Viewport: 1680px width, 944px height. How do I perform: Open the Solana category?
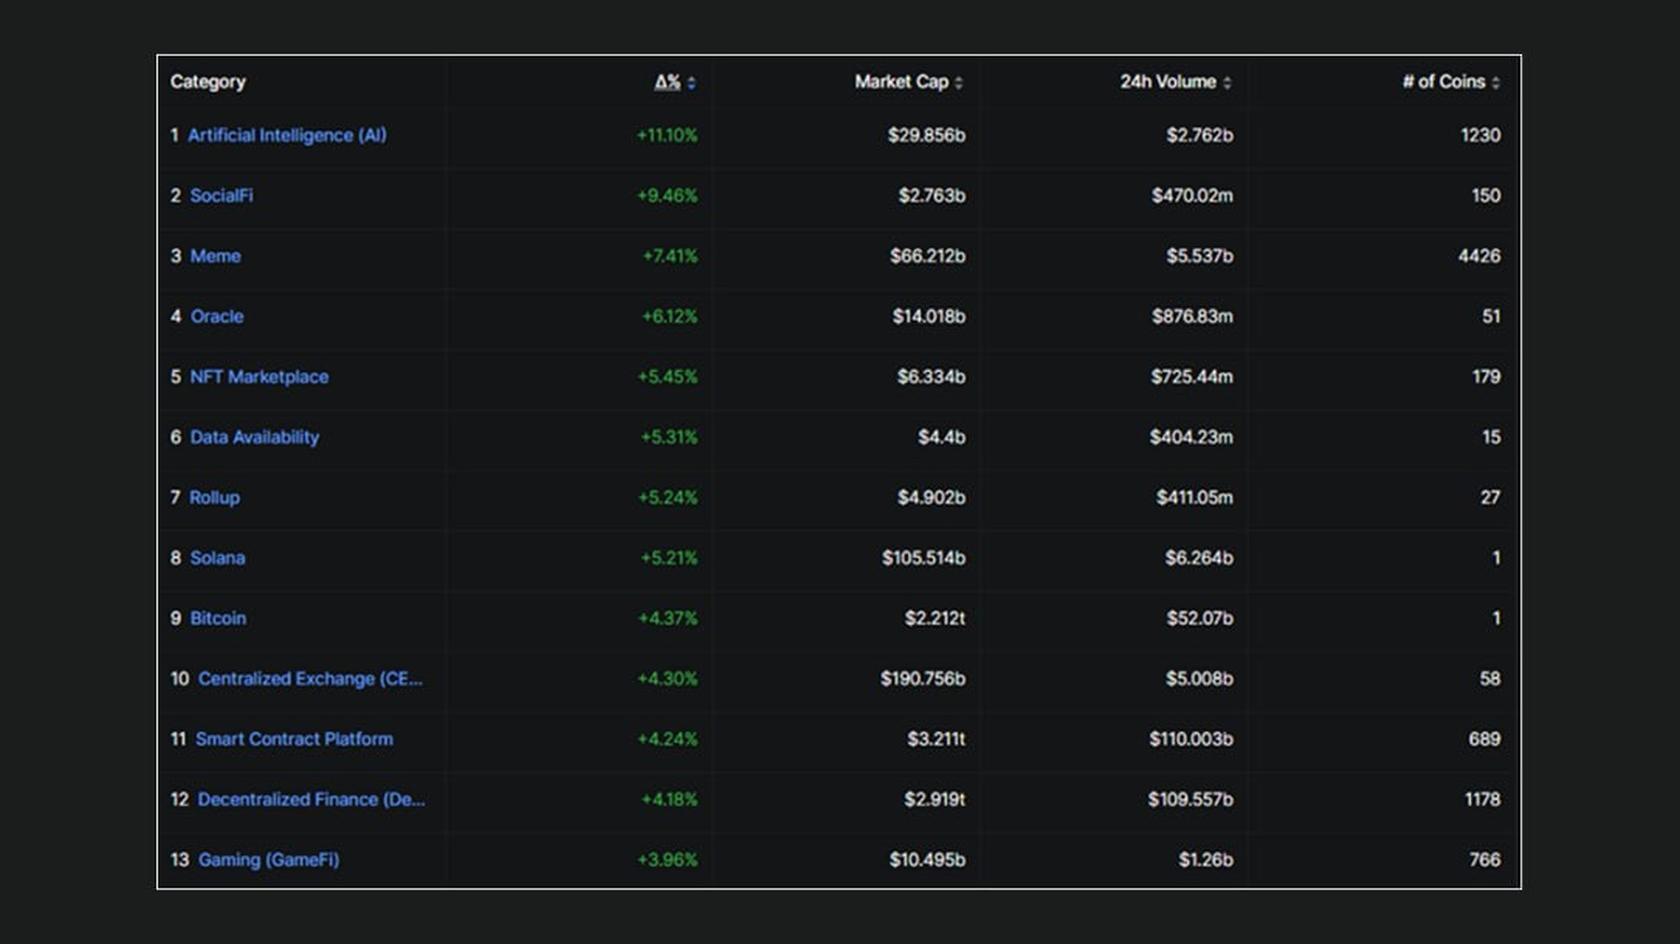click(x=217, y=558)
